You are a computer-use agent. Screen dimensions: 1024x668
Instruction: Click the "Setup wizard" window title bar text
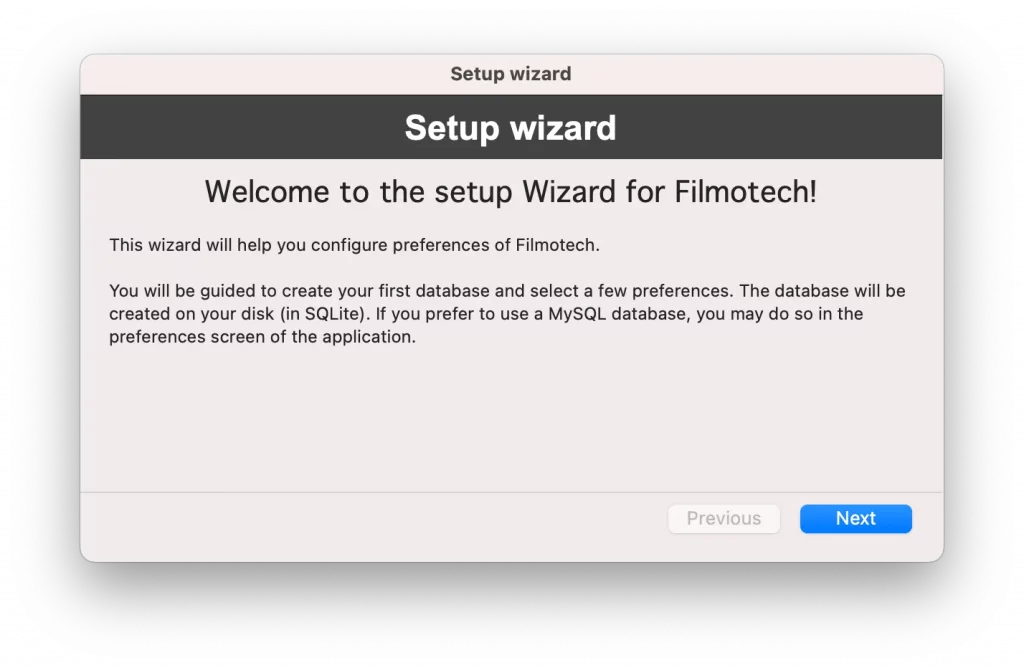tap(510, 74)
